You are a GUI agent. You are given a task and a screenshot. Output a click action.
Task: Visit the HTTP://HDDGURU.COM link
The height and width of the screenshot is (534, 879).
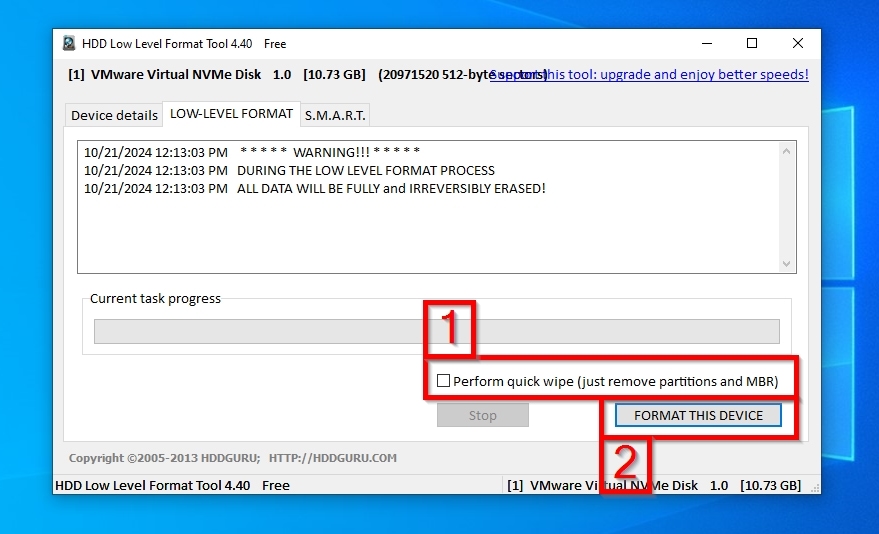332,458
